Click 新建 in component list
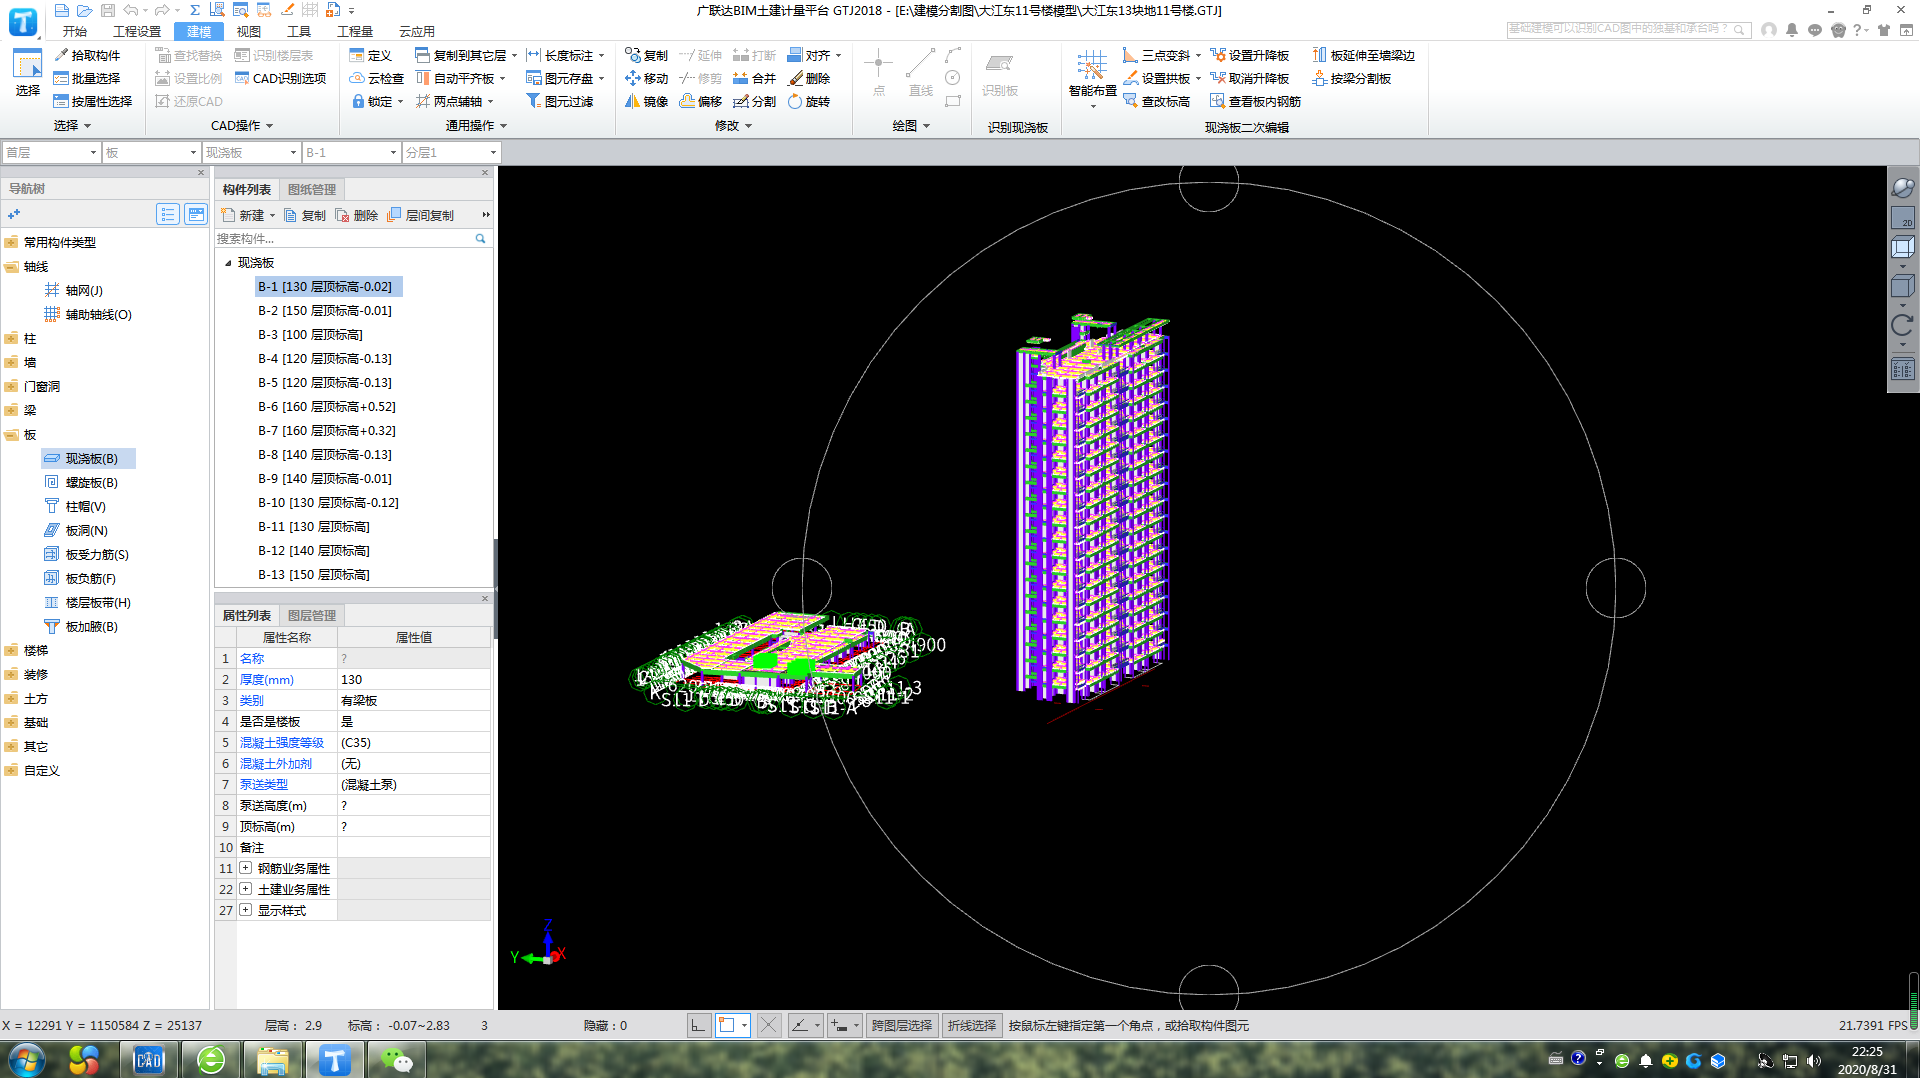 pyautogui.click(x=247, y=215)
